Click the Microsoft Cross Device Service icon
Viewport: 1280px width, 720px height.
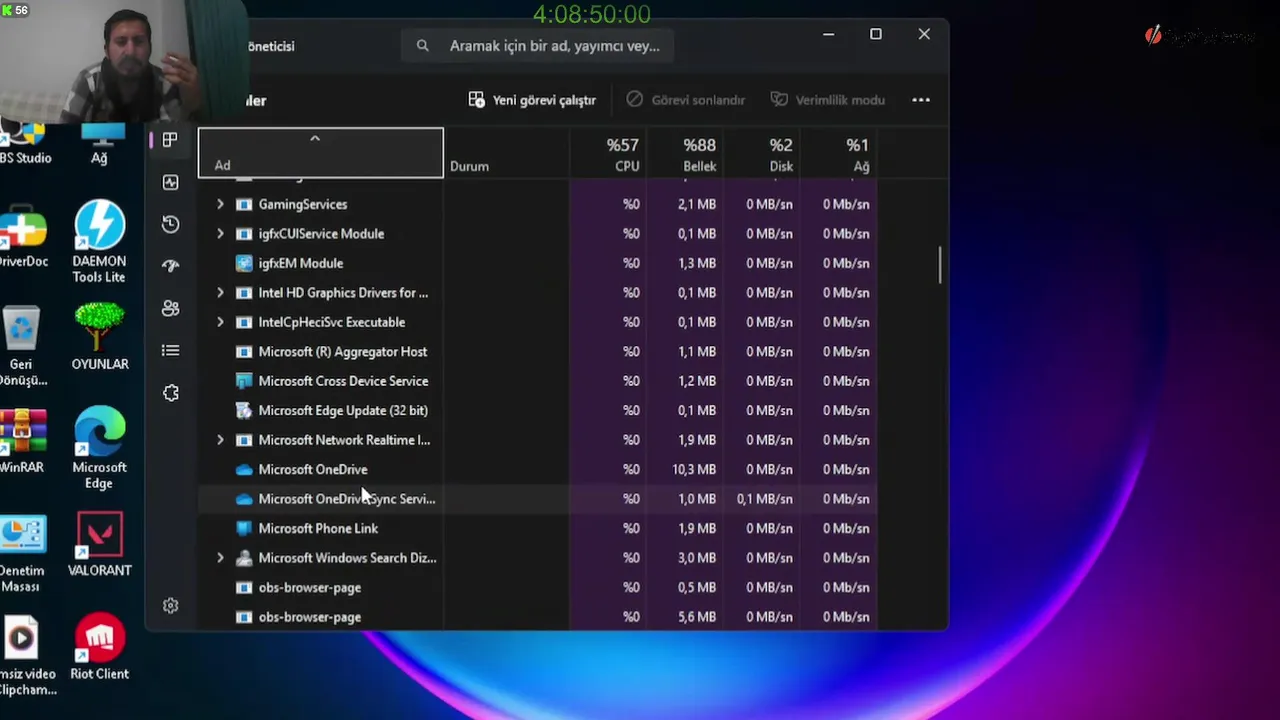[244, 381]
